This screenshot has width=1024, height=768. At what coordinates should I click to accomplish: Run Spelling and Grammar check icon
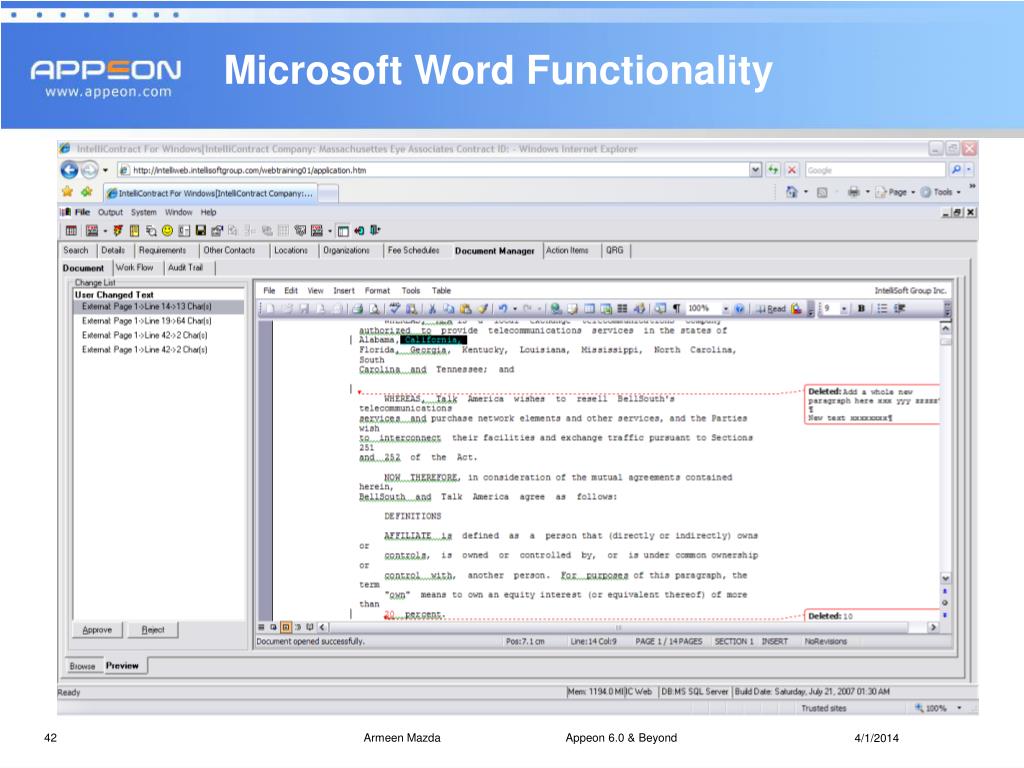pos(394,309)
